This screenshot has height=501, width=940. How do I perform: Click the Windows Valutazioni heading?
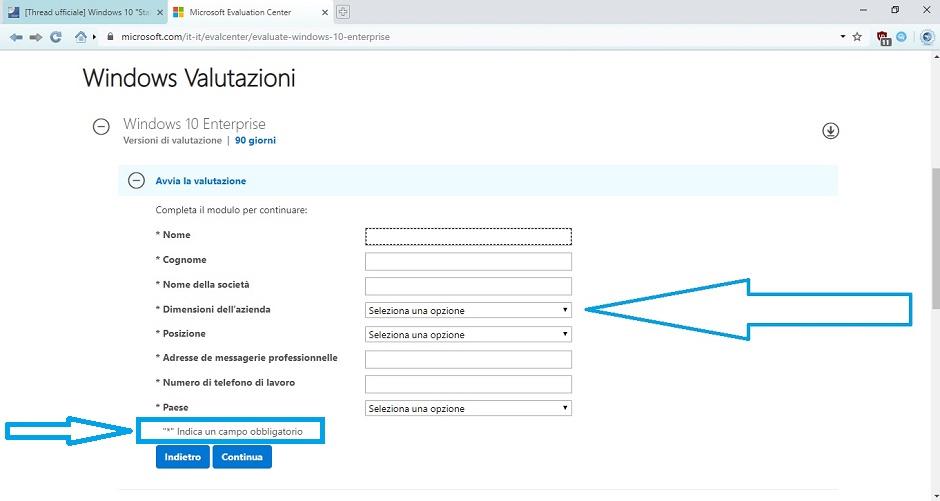(189, 78)
